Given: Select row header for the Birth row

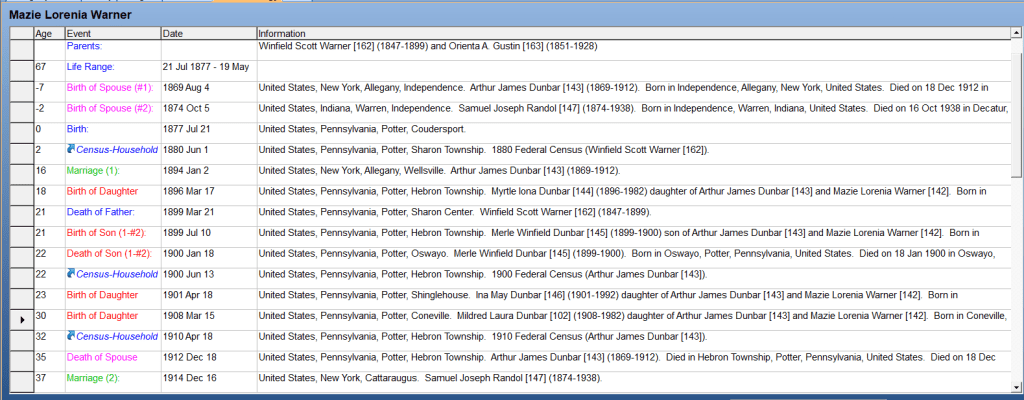Looking at the screenshot, I should point(22,129).
